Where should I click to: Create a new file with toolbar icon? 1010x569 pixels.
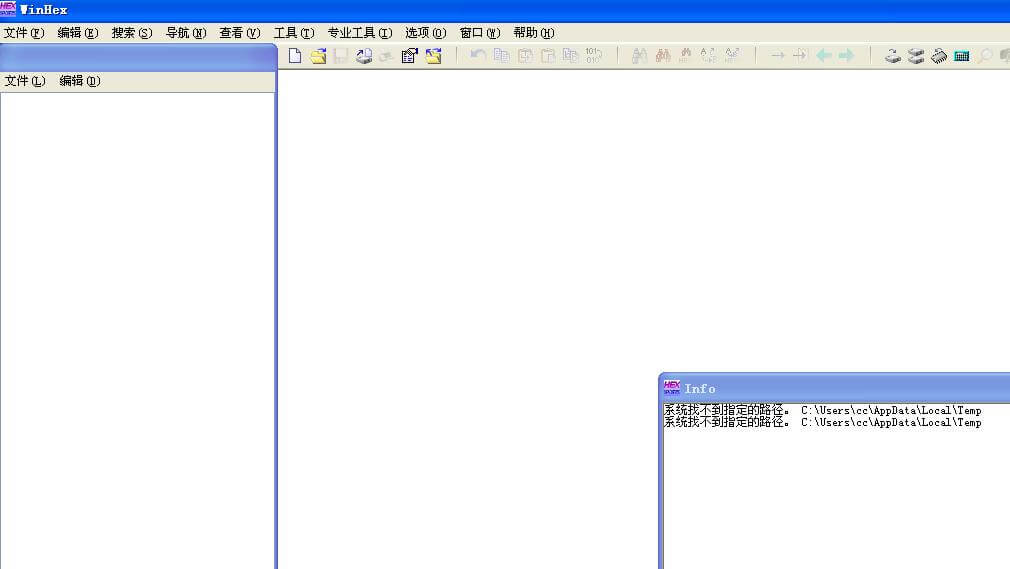295,55
